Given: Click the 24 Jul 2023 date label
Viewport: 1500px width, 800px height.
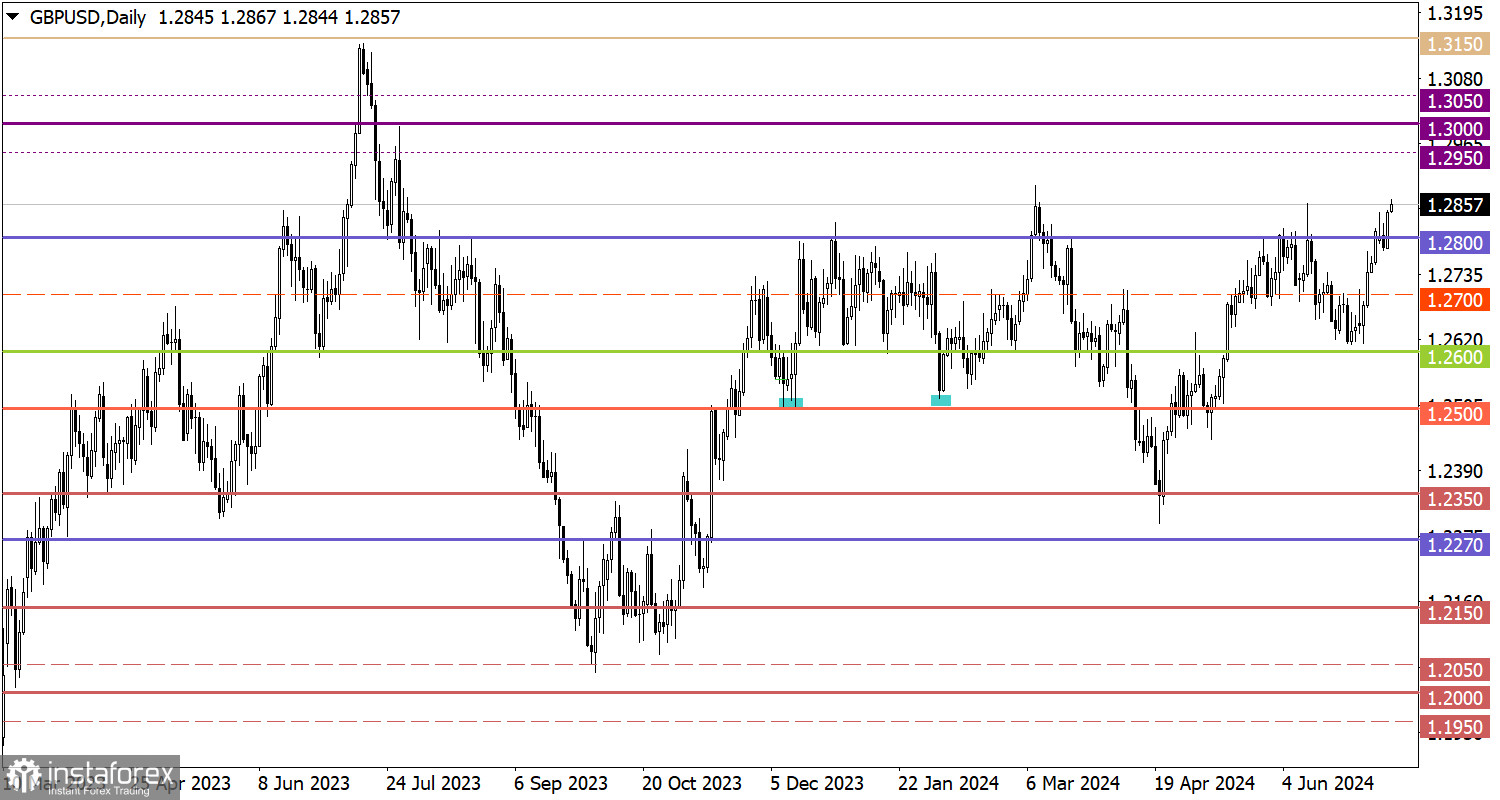Looking at the screenshot, I should tap(433, 782).
